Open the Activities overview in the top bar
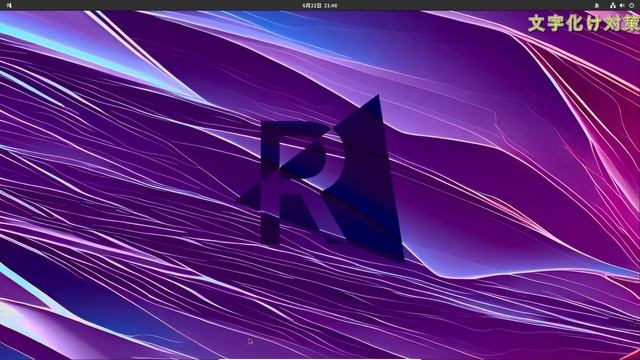 [9, 5]
